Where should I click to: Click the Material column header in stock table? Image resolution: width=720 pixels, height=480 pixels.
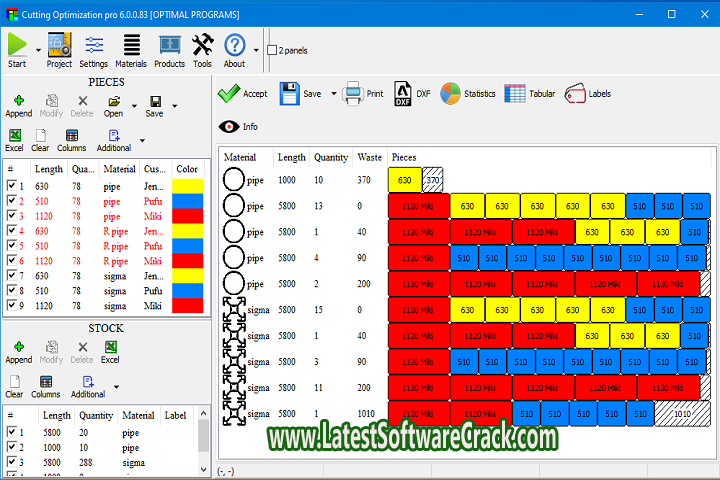tap(139, 416)
